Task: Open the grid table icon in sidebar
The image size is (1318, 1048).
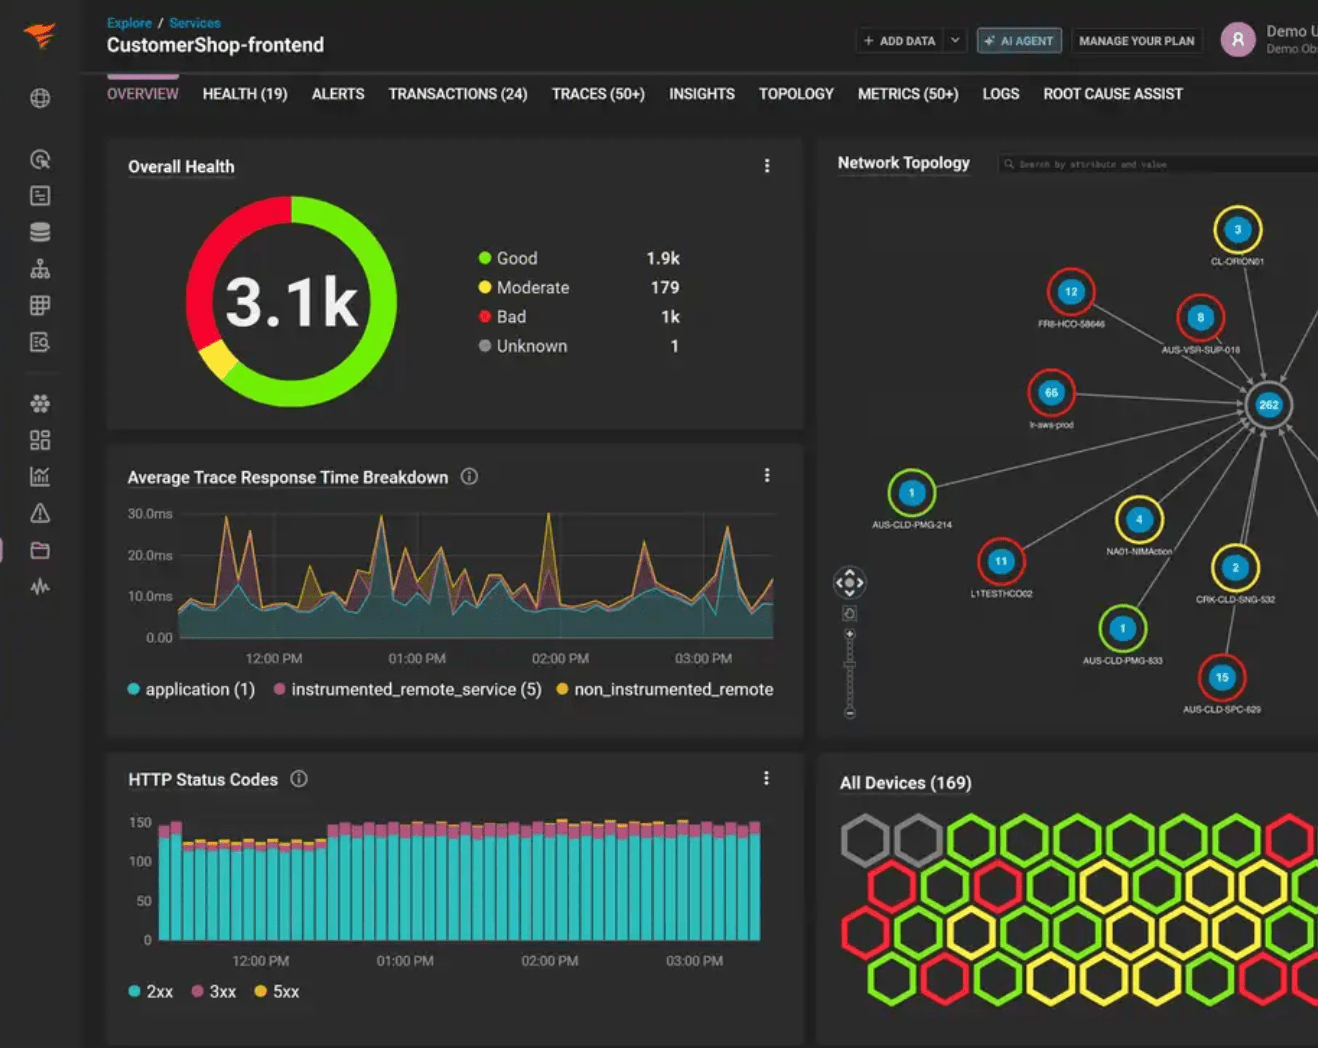Action: pyautogui.click(x=40, y=305)
